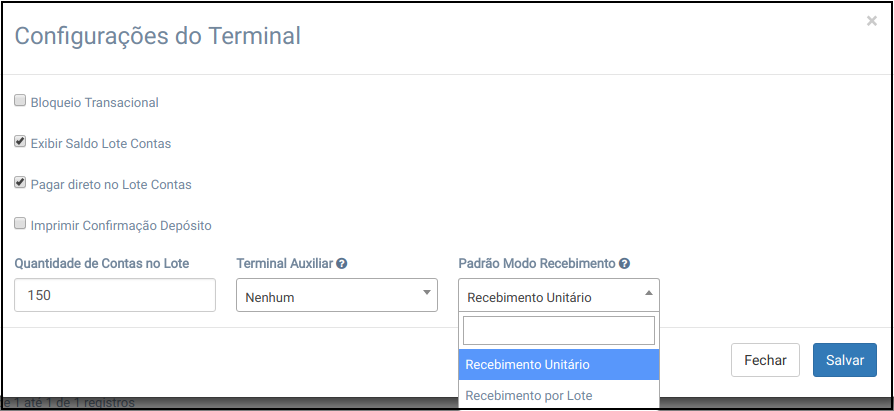Click the arrow on the Nenhum combo box
Viewport: 894px width, 411px height.
point(426,293)
